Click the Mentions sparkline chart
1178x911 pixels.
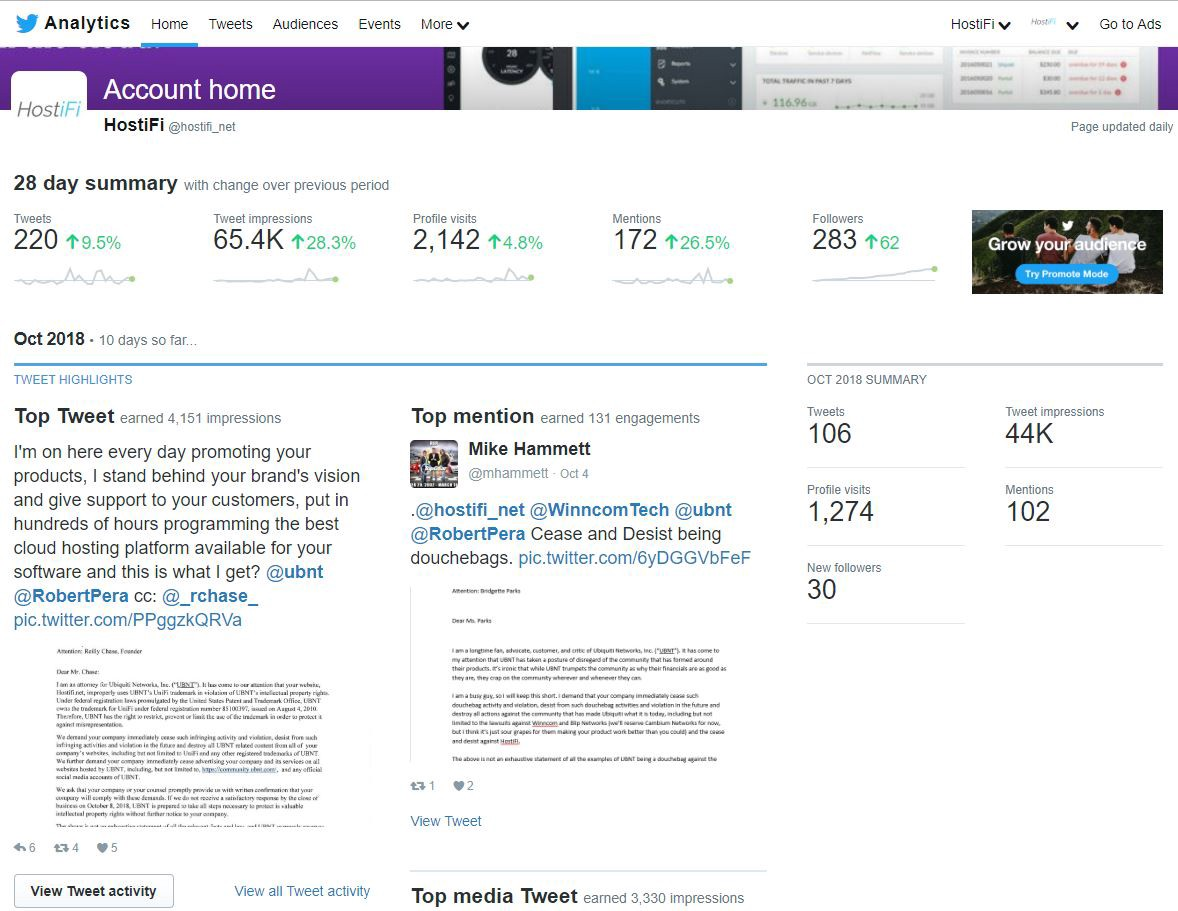point(672,276)
